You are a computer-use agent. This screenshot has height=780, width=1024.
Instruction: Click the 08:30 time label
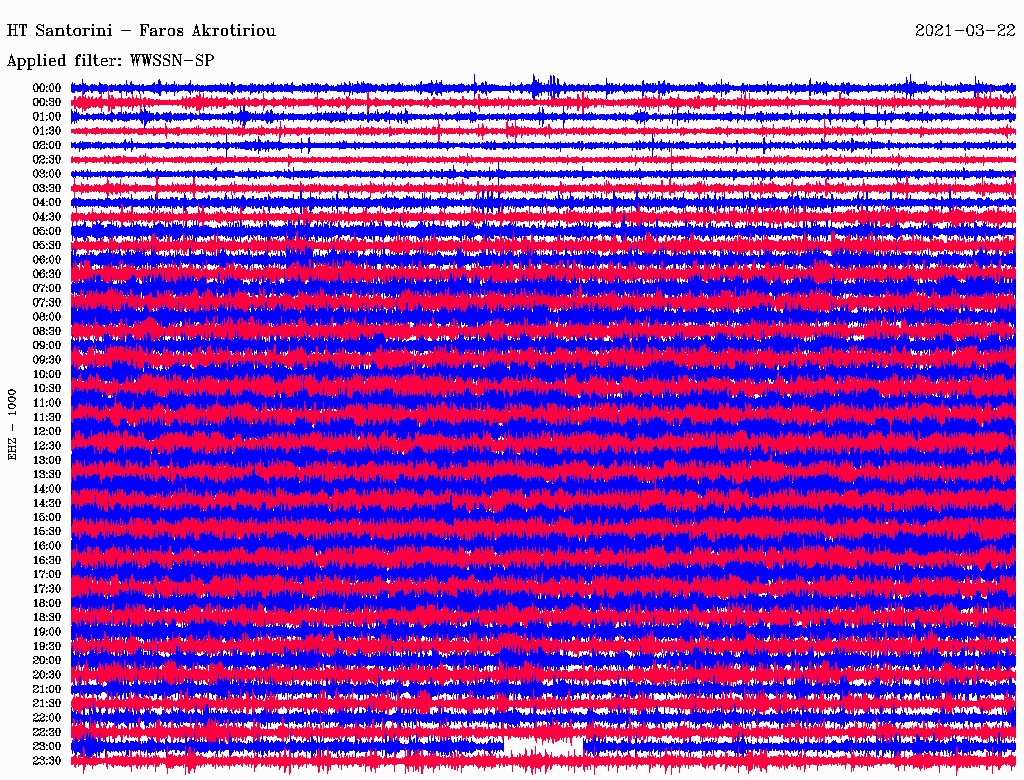(47, 332)
